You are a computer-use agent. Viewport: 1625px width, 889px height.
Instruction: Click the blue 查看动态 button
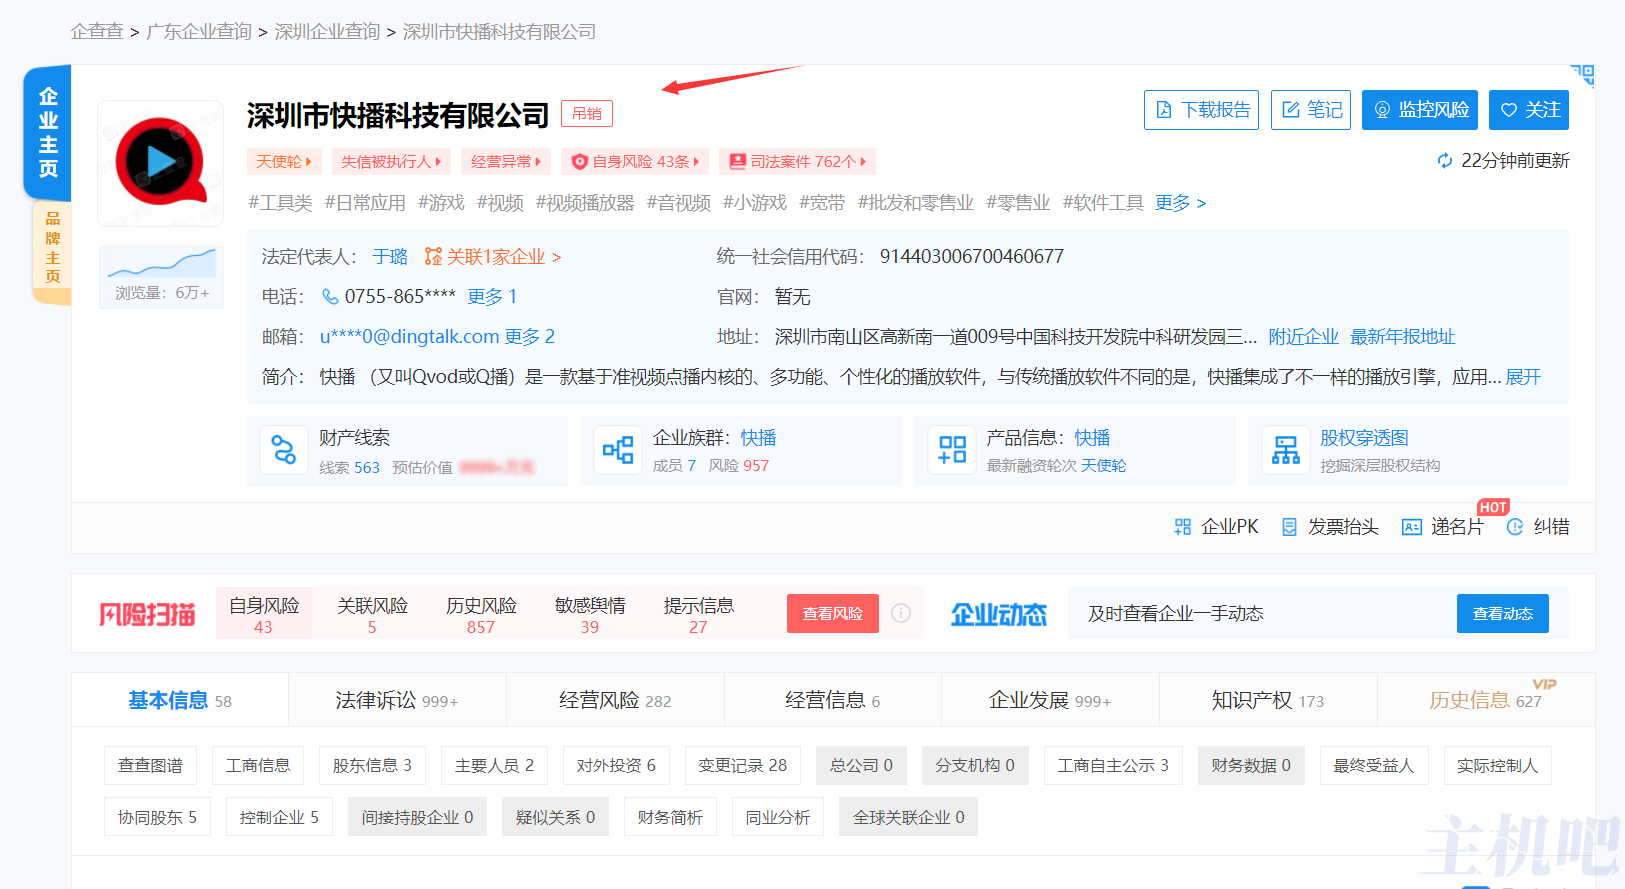pos(1503,614)
